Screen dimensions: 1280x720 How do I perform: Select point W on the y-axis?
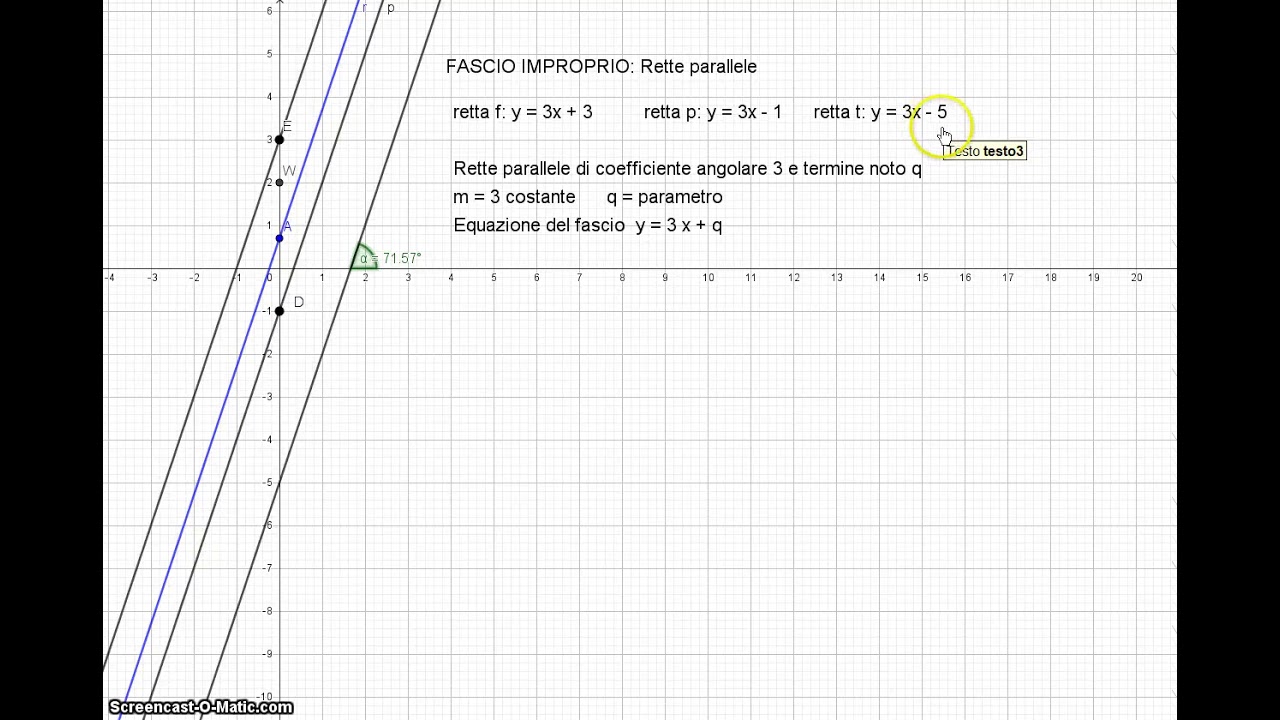tap(279, 182)
